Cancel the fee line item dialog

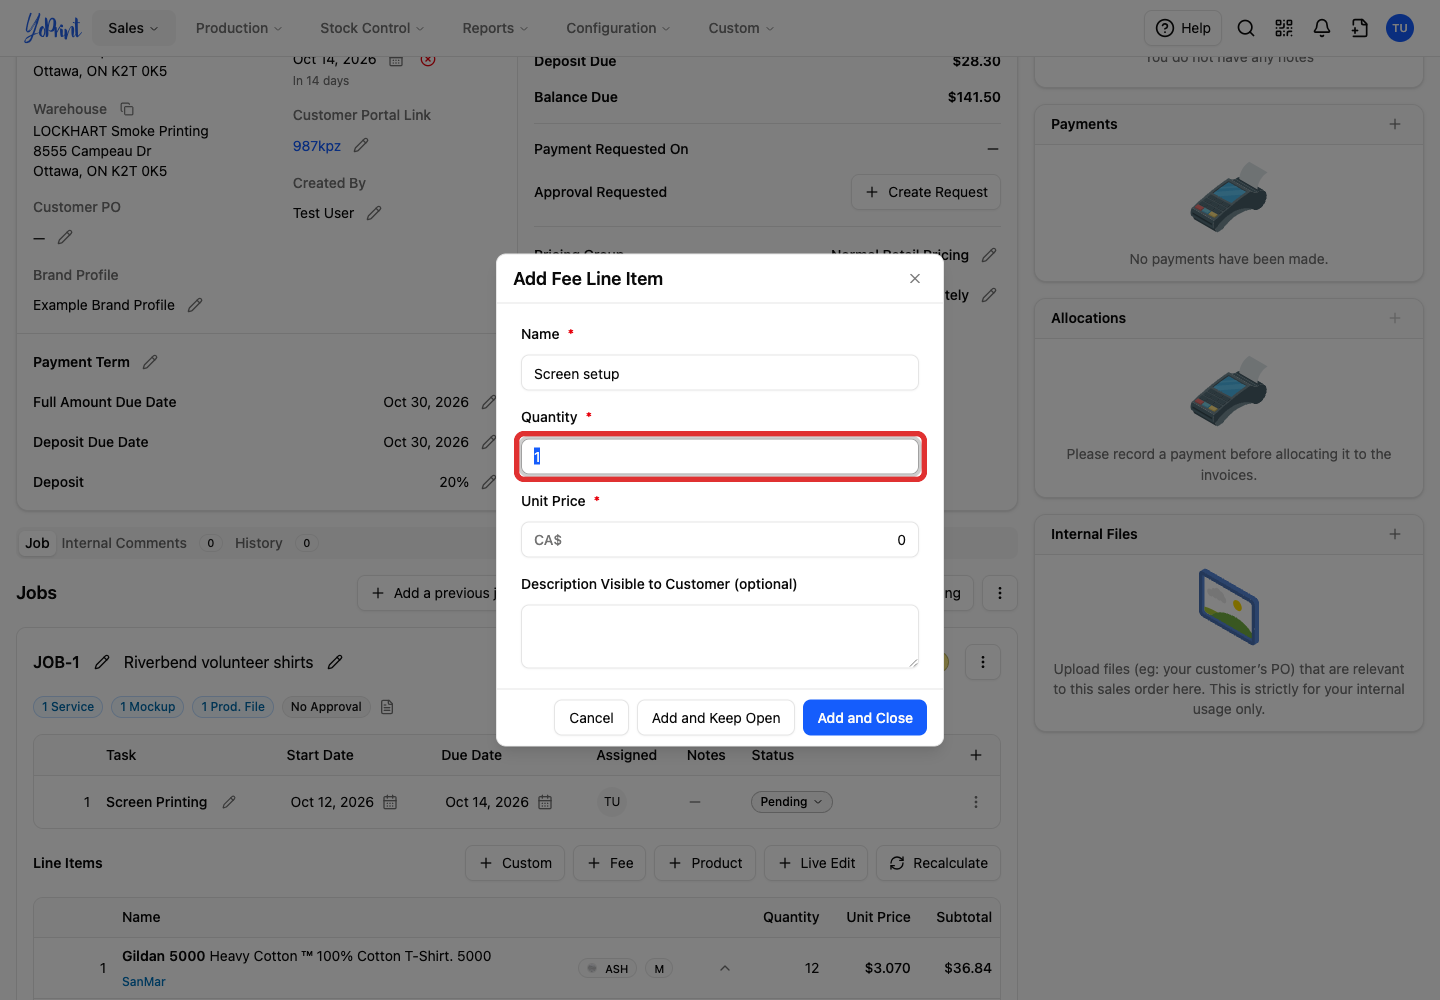591,718
